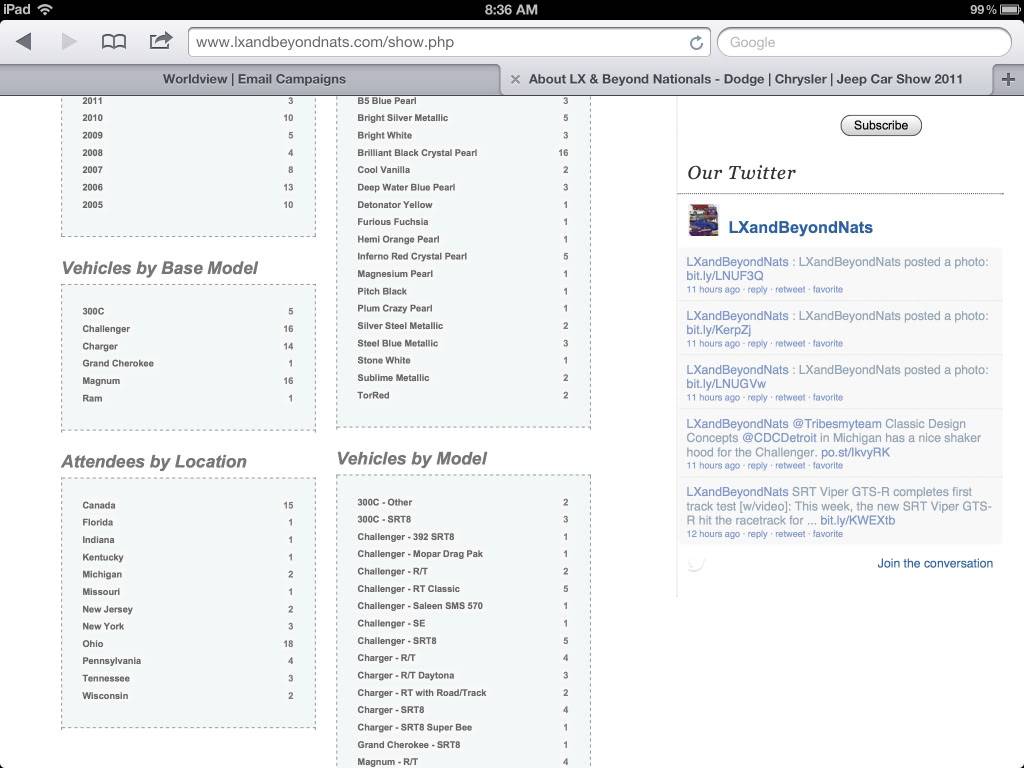This screenshot has height=768, width=1024.
Task: Close the LX & Beyond Nationals tab
Action: click(x=515, y=79)
